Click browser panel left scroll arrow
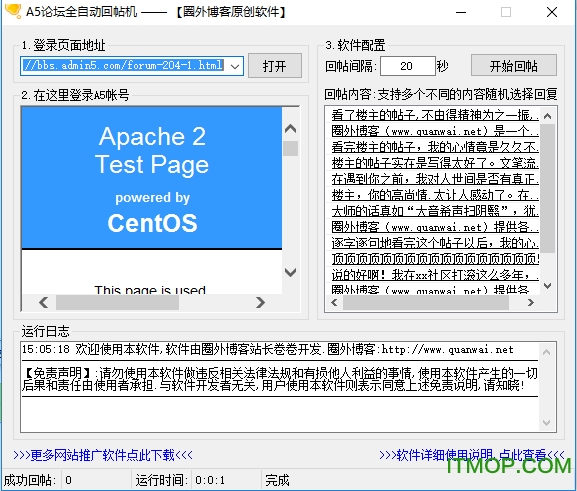The image size is (577, 491). click(x=44, y=303)
